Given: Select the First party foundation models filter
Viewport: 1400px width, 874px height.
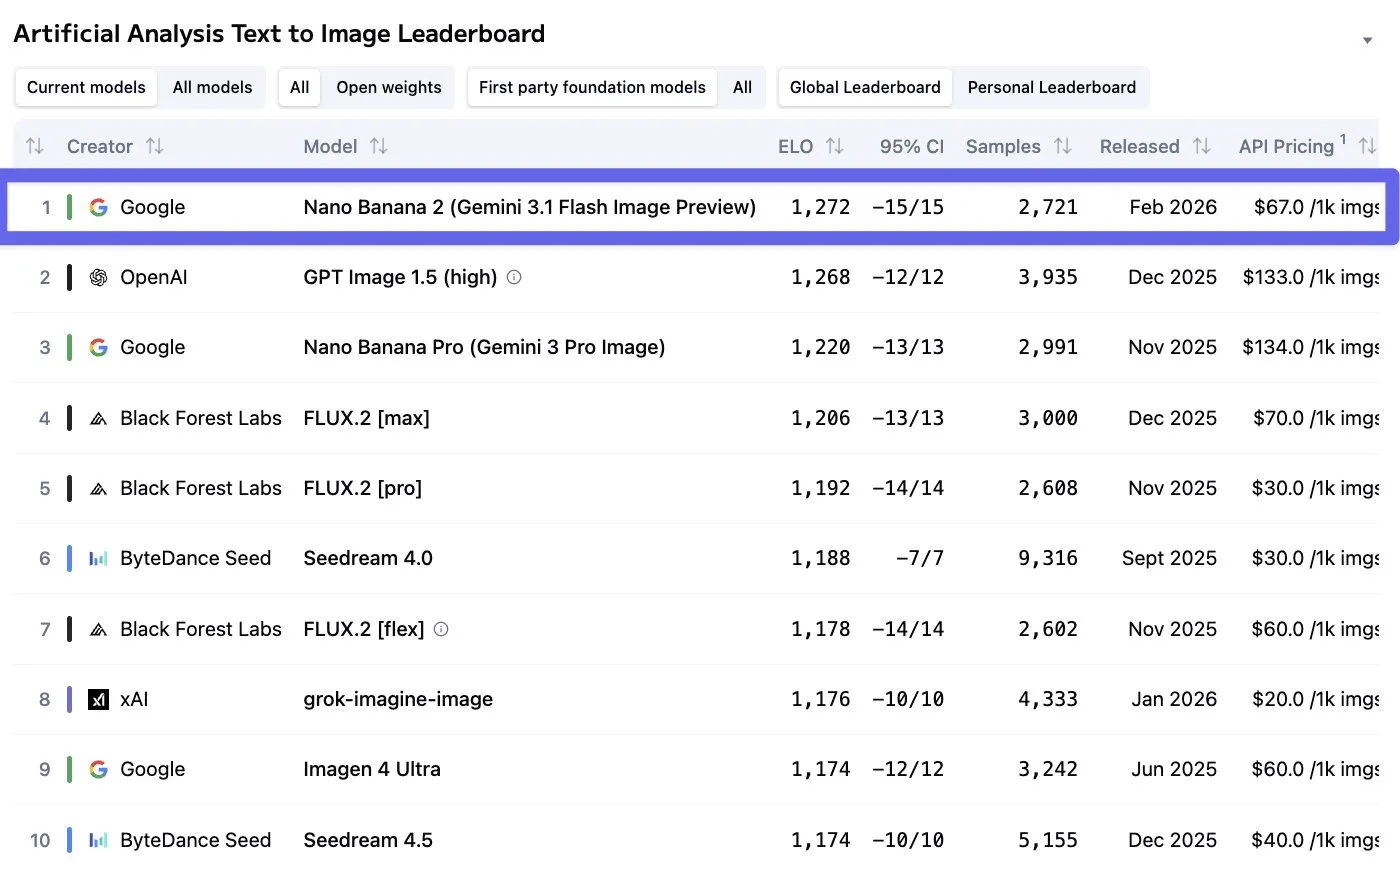Looking at the screenshot, I should click(x=591, y=87).
